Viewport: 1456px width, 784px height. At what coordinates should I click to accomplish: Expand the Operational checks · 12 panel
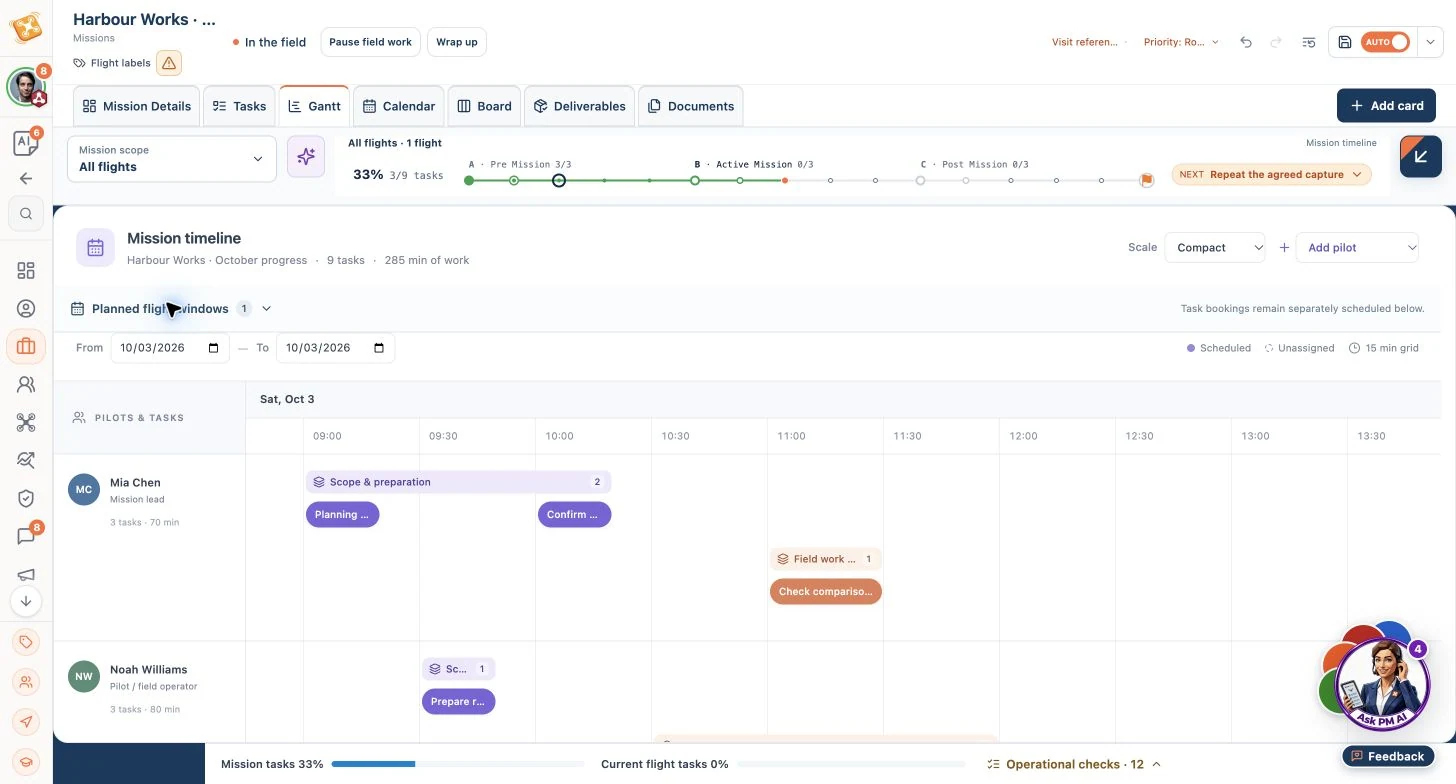point(1074,764)
